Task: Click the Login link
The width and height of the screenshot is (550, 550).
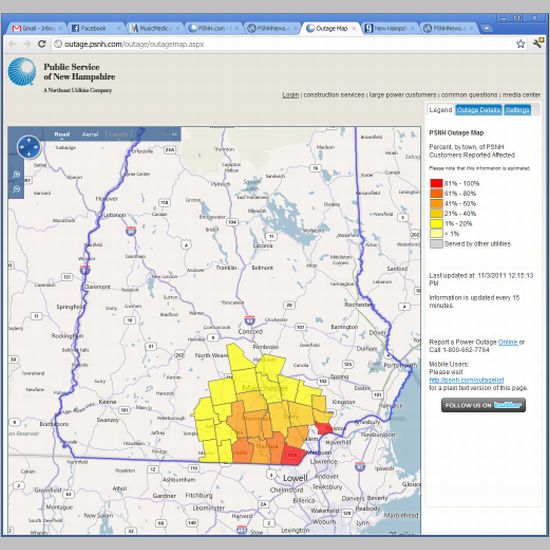Action: pos(290,95)
